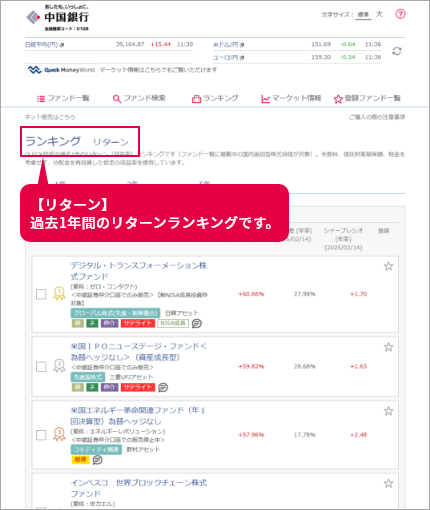Open the ユーロ/円 link
430x510 pixels.
228,58
